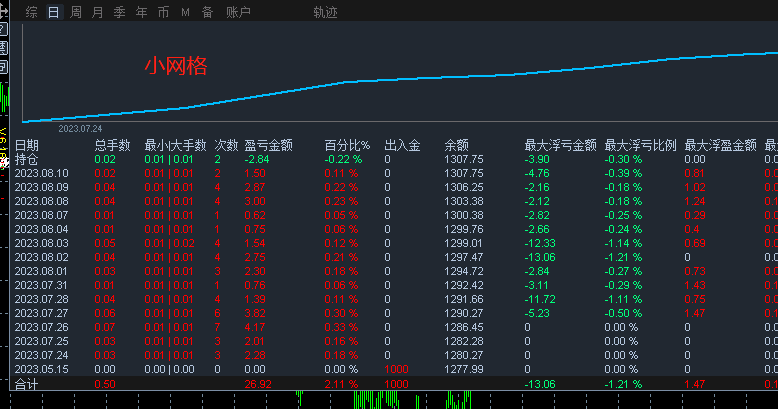Select the 2023.07.31 date row

pos(393,285)
